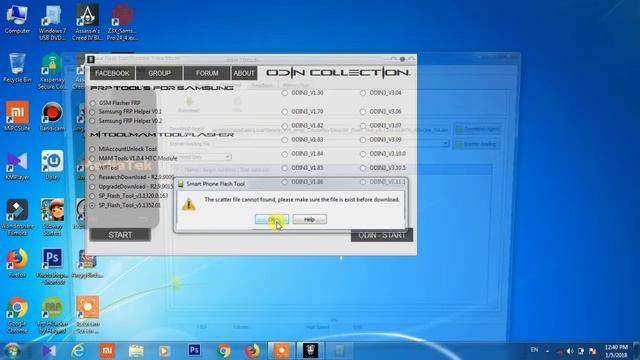This screenshot has height=360, width=640.
Task: Open File Explorer from the taskbar
Action: click(x=136, y=351)
